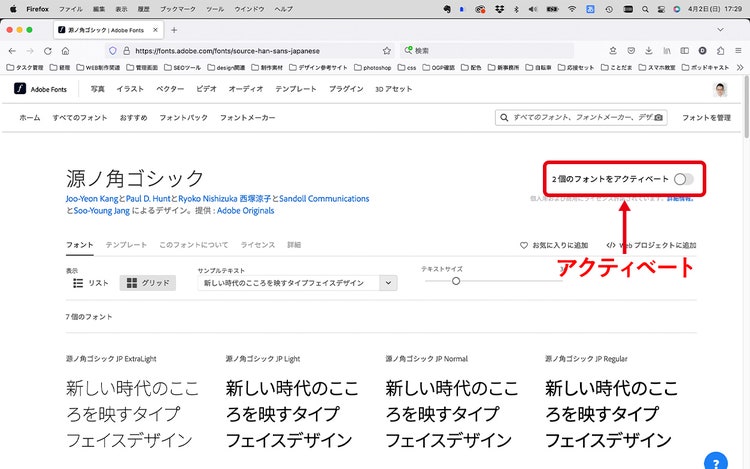Open the Firefox home page icon
Image resolution: width=750 pixels, height=469 pixels.
[x=66, y=51]
